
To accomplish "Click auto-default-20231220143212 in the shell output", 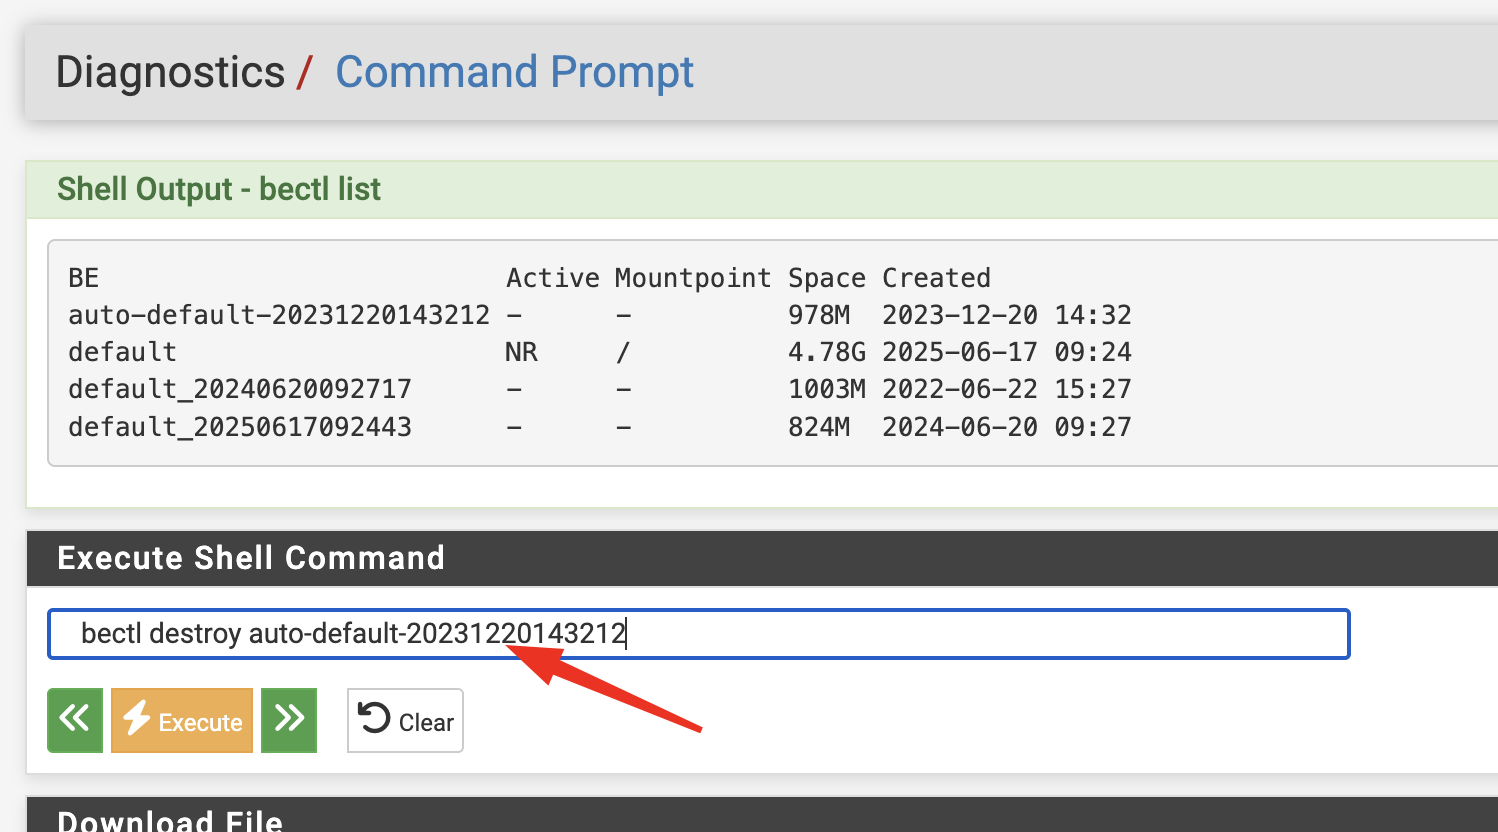I will (x=279, y=315).
